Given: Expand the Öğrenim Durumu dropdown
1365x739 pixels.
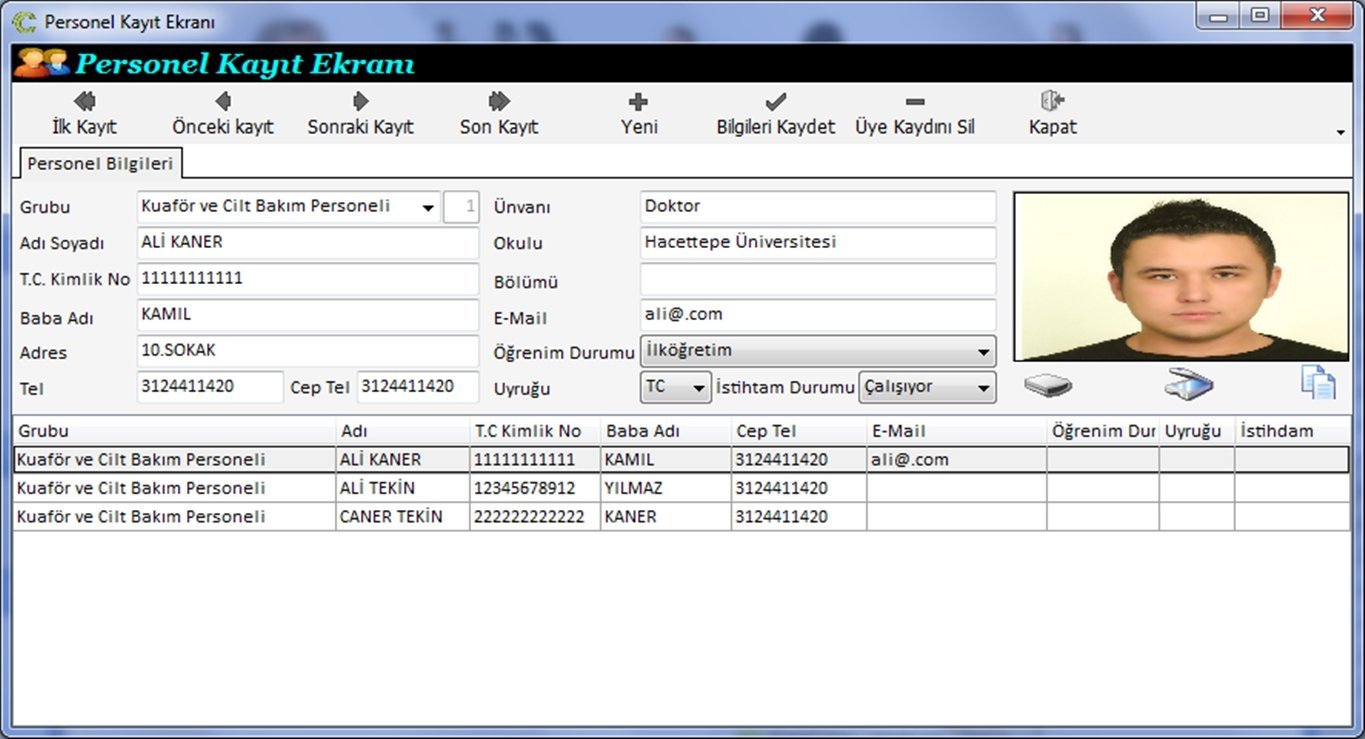Looking at the screenshot, I should pos(983,352).
